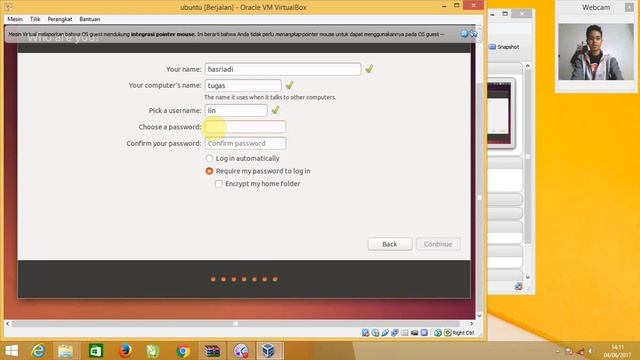Viewport: 640px width, 360px height.
Task: Open the Bantuan menu
Action: [90, 19]
